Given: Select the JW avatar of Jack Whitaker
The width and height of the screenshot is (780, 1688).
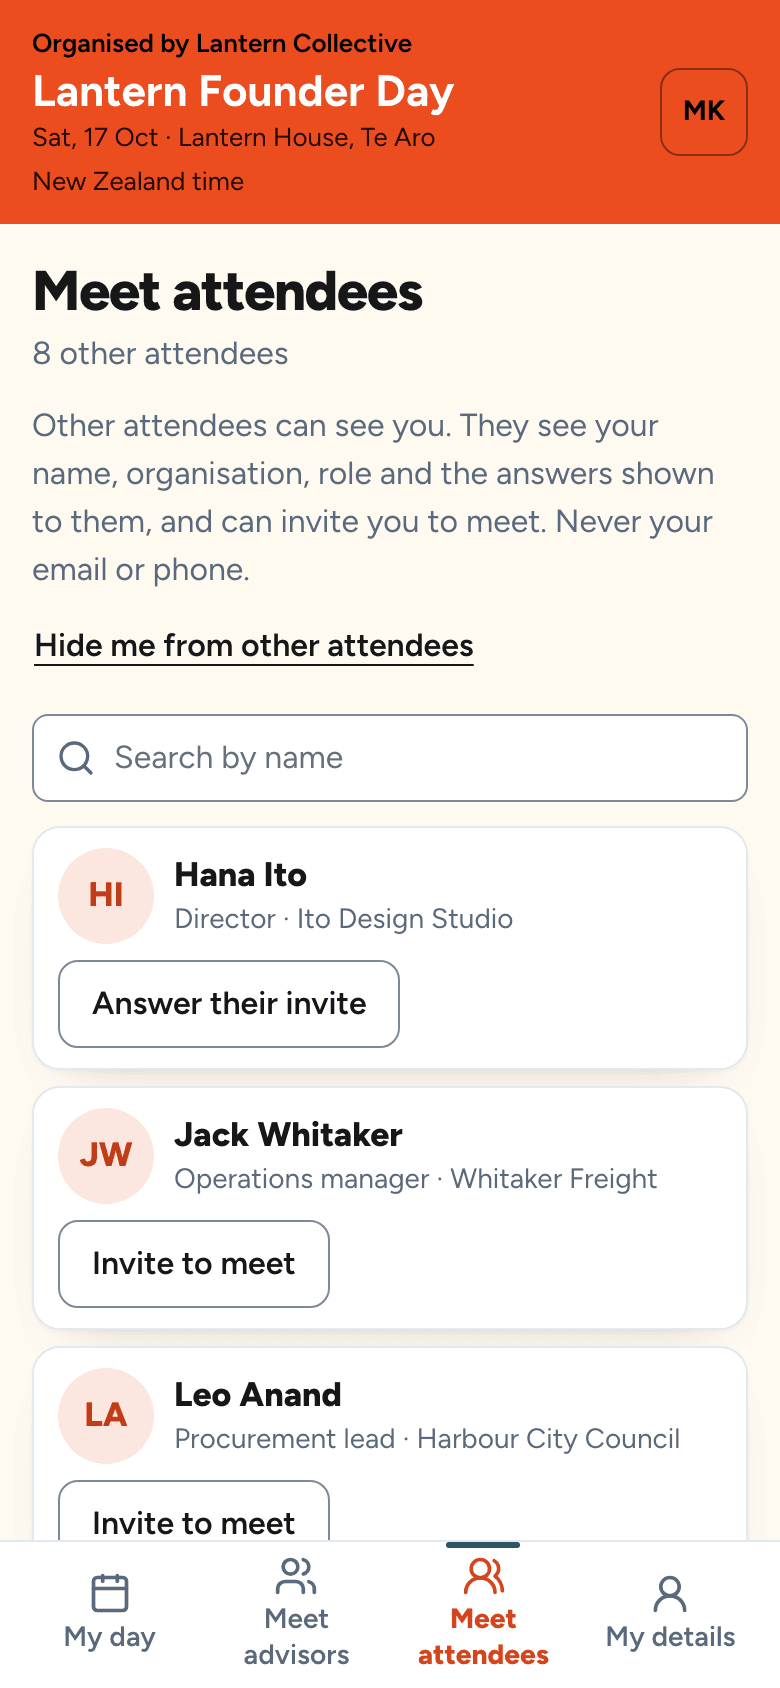Looking at the screenshot, I should (106, 1156).
